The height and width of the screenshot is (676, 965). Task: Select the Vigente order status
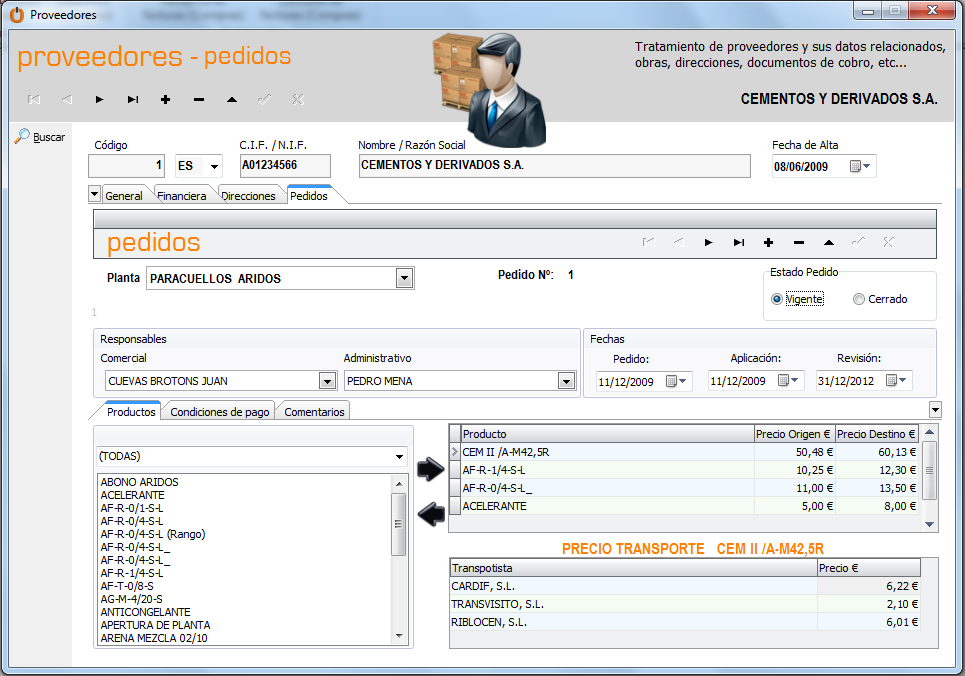click(777, 299)
